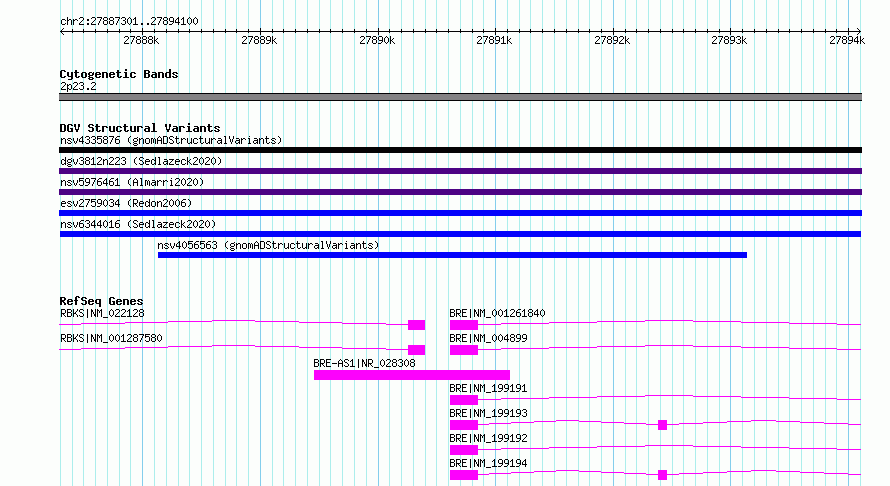Click the exon block of BRE|NM_004899
890x486 pixels.
tap(464, 350)
